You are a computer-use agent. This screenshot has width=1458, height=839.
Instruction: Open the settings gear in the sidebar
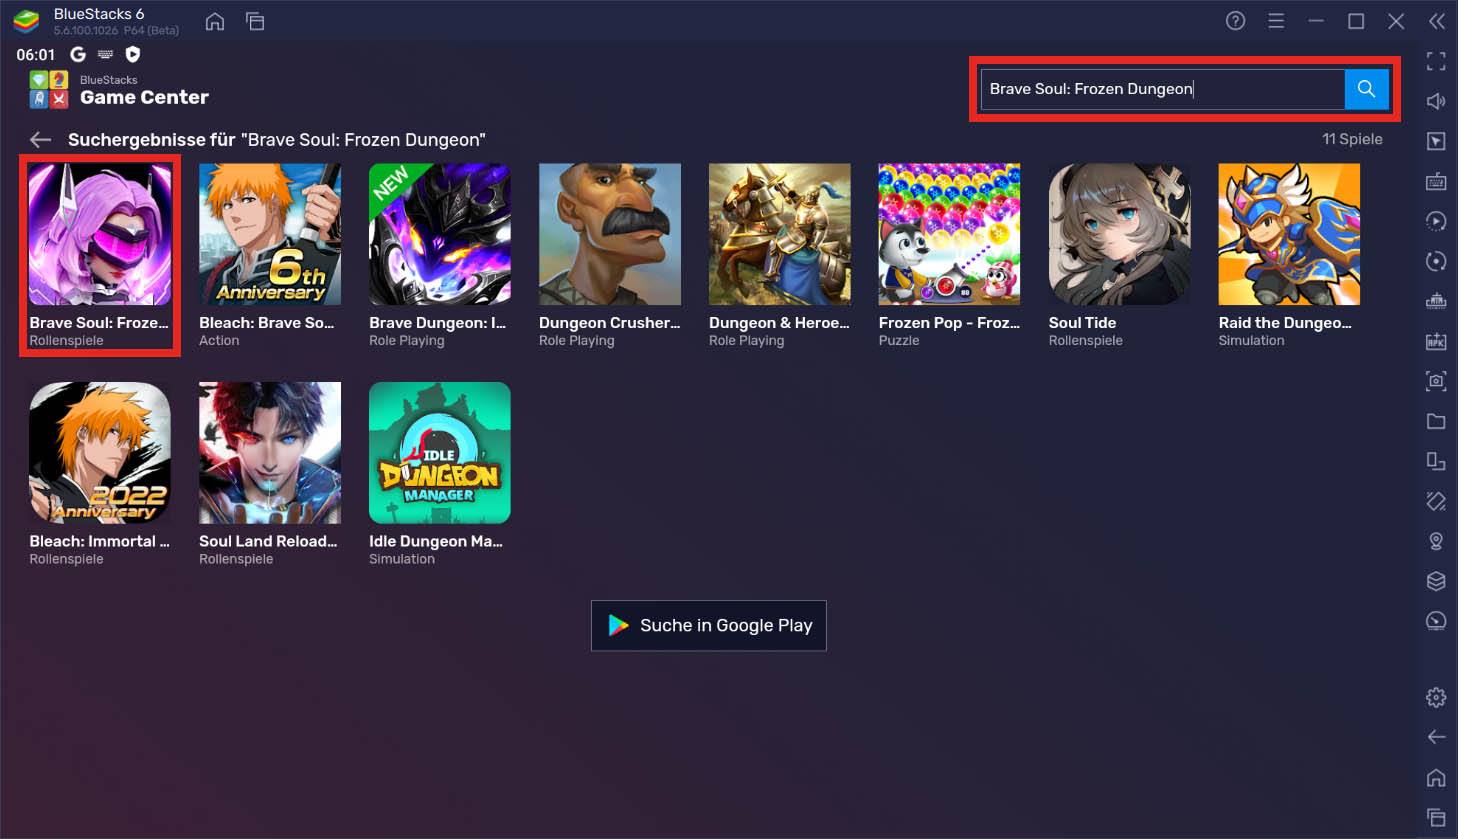click(1436, 697)
